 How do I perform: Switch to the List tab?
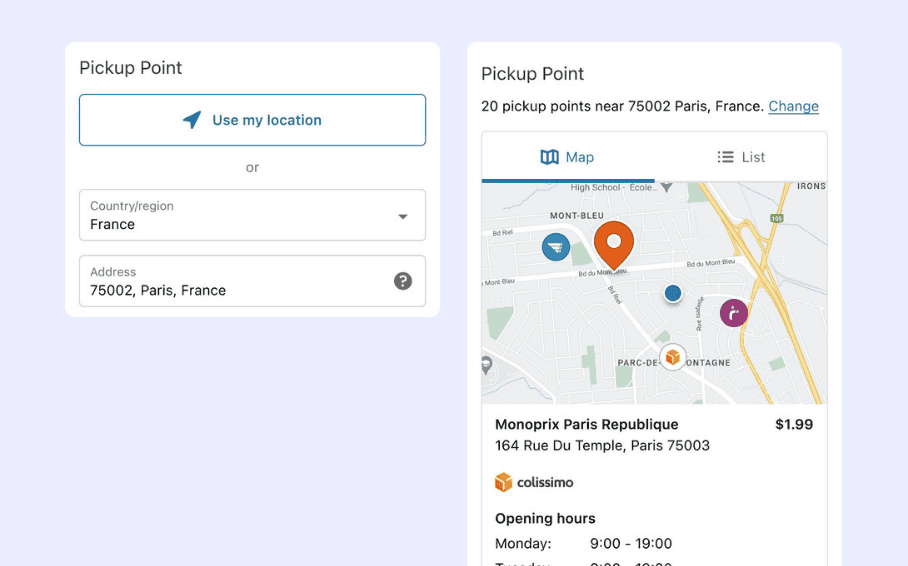pos(741,157)
